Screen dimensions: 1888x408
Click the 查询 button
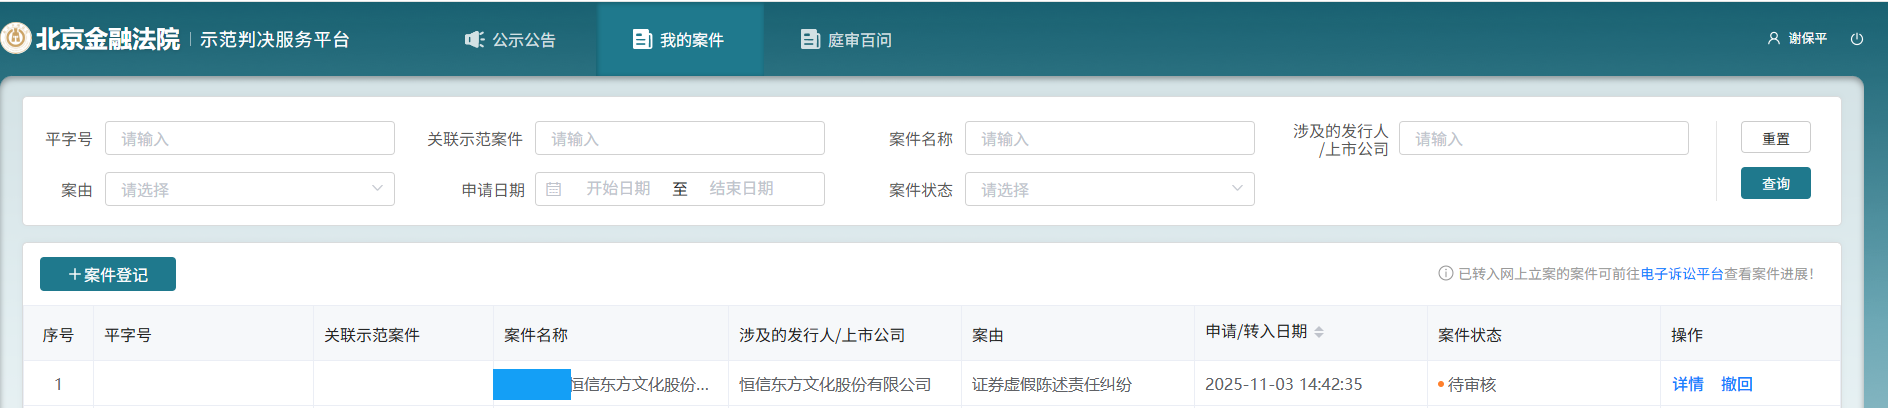coord(1776,183)
